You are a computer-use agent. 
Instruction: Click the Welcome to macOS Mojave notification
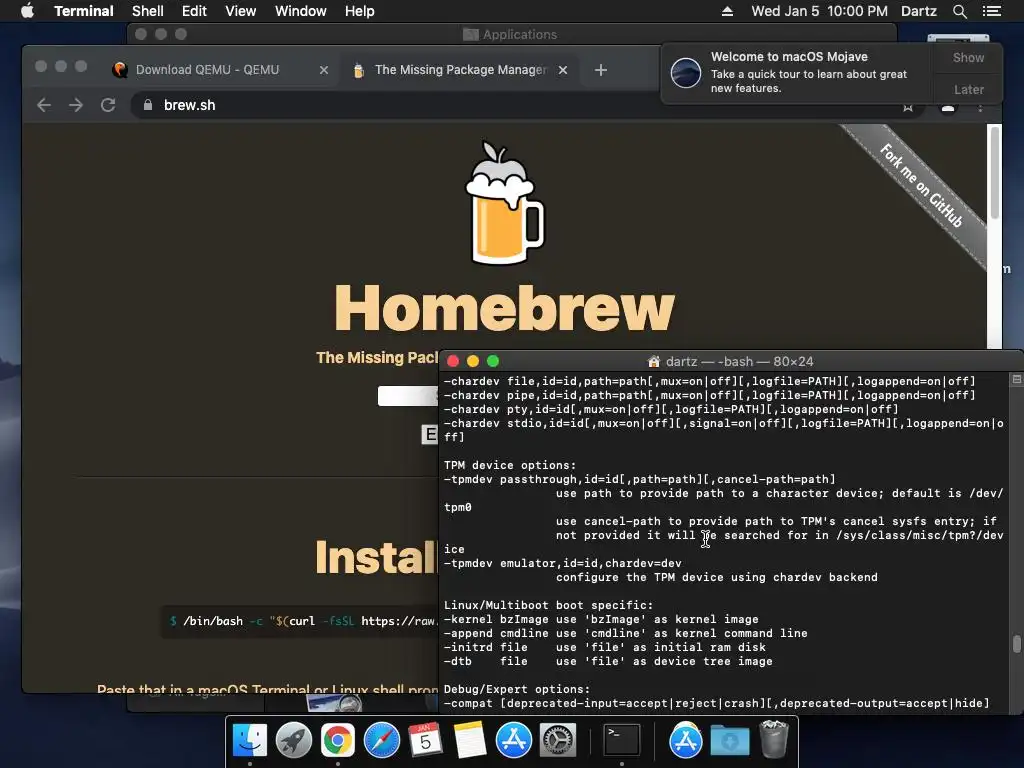tap(797, 72)
